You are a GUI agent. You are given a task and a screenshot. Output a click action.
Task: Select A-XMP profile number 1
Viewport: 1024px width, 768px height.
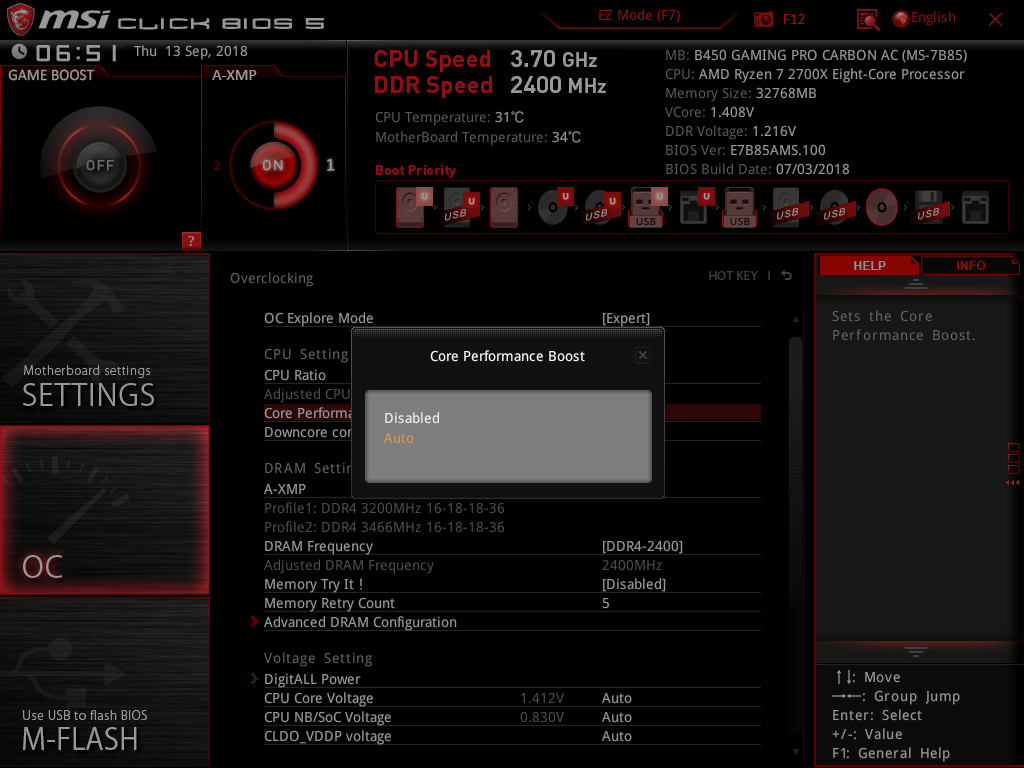tap(330, 165)
